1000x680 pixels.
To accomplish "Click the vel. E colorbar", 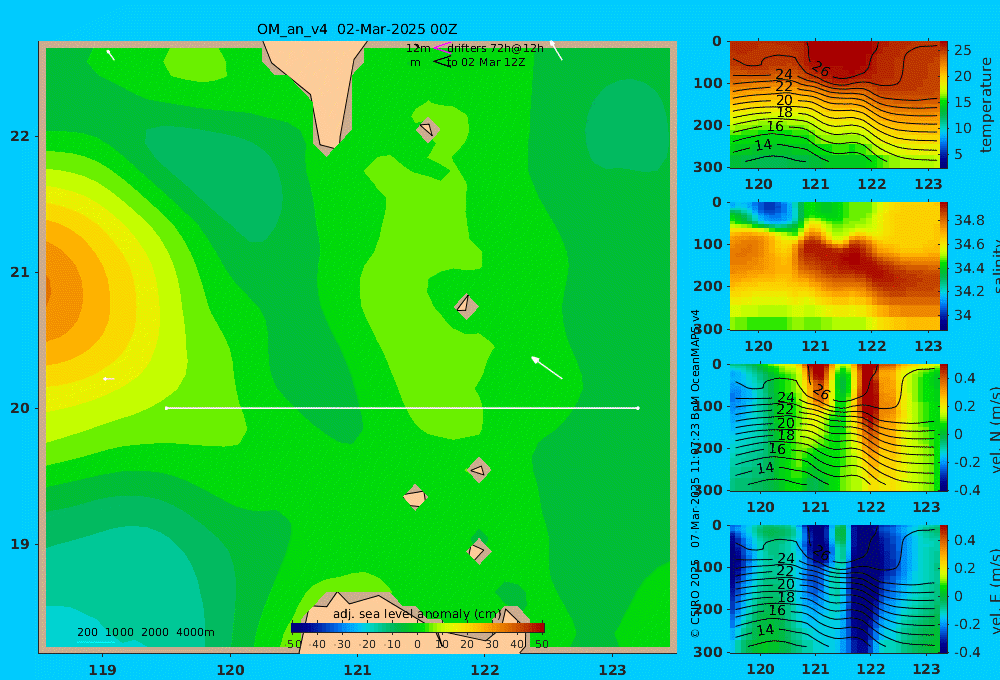I will 944,589.
